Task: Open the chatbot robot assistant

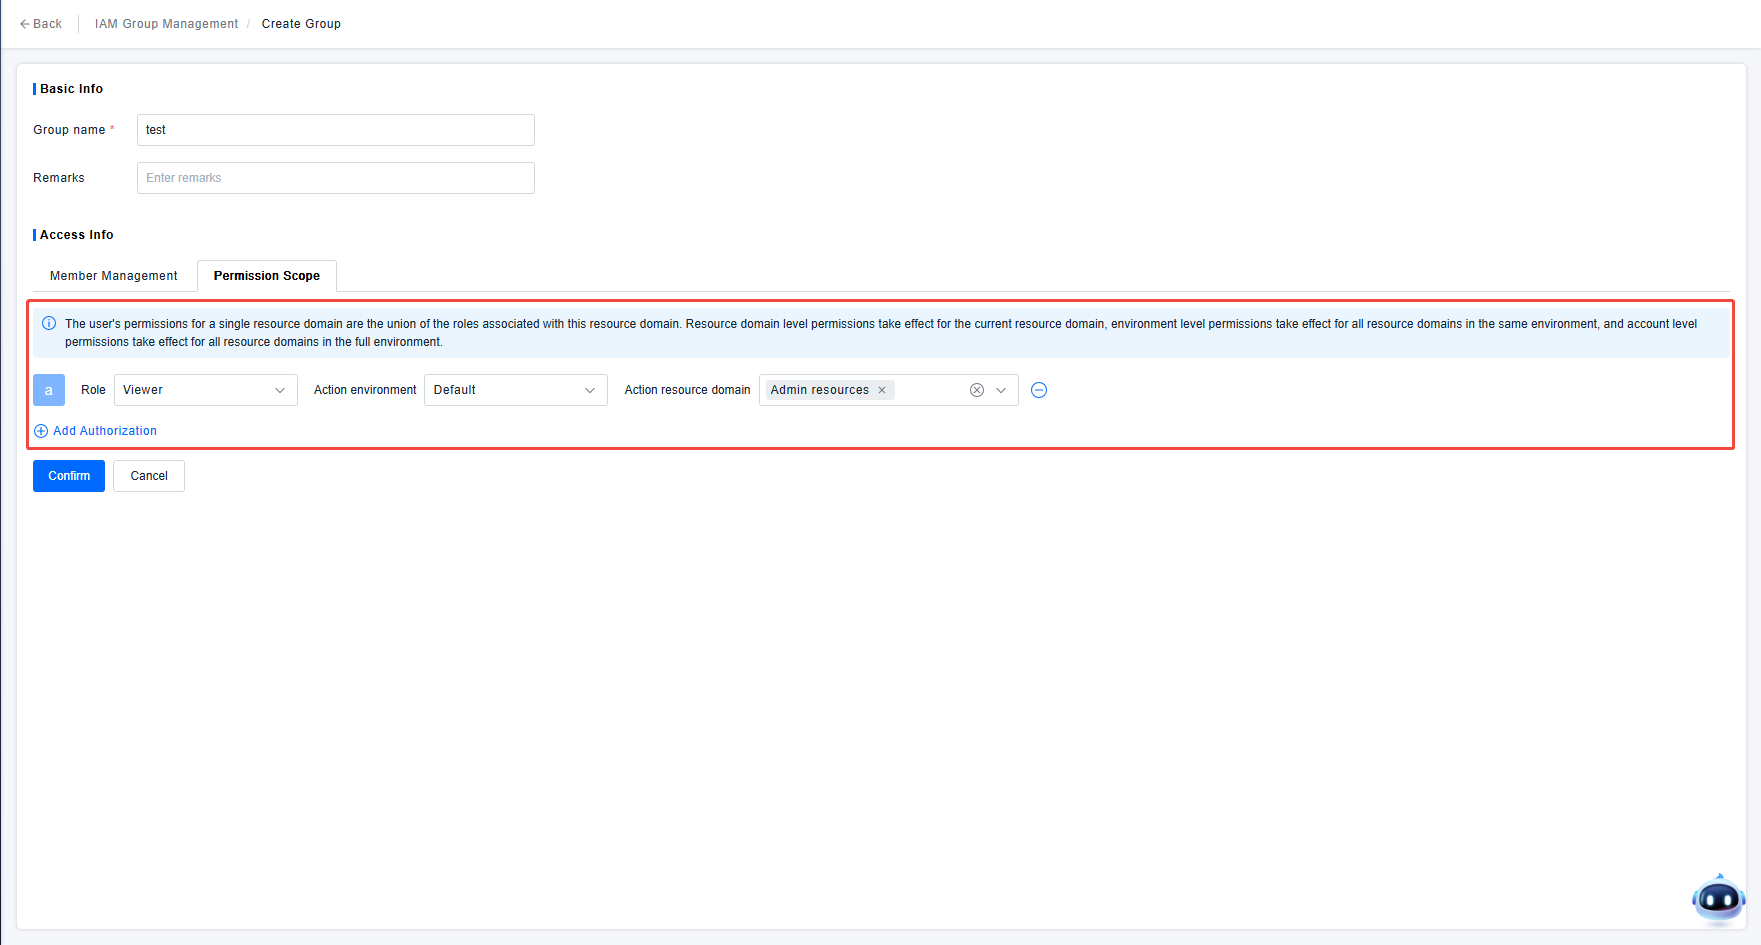Action: (1717, 898)
